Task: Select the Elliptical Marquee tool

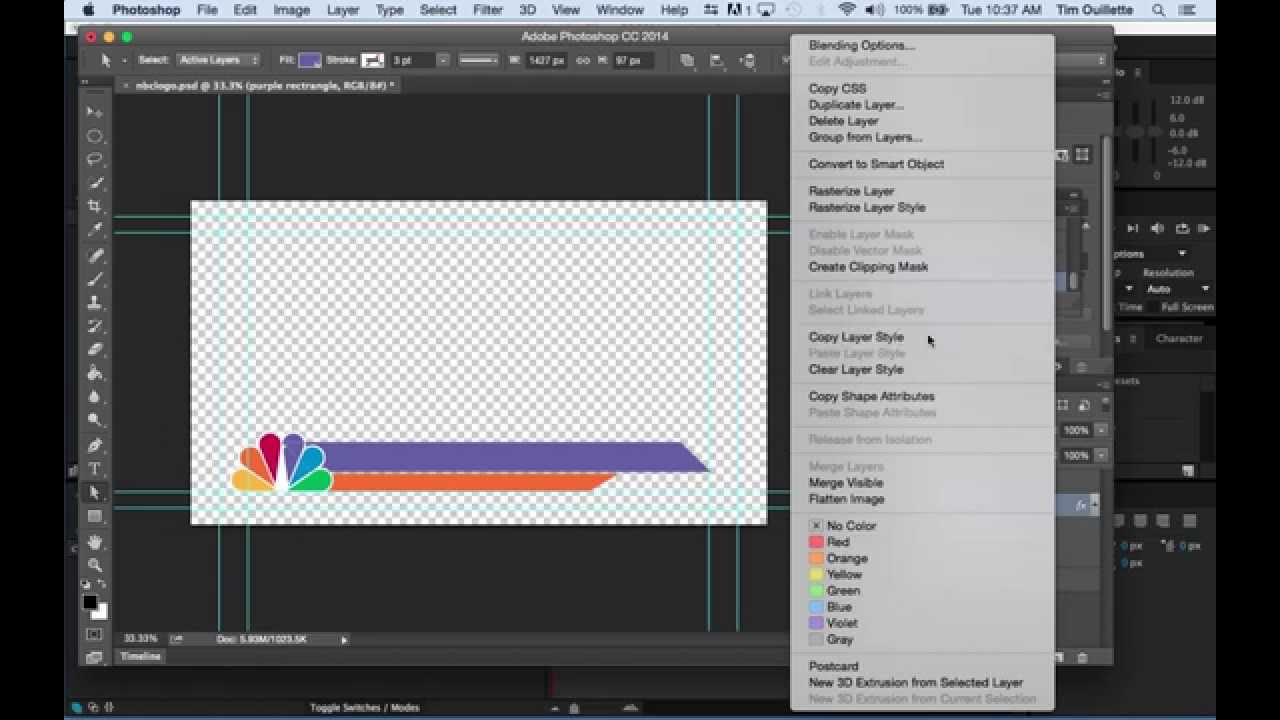Action: (95, 136)
